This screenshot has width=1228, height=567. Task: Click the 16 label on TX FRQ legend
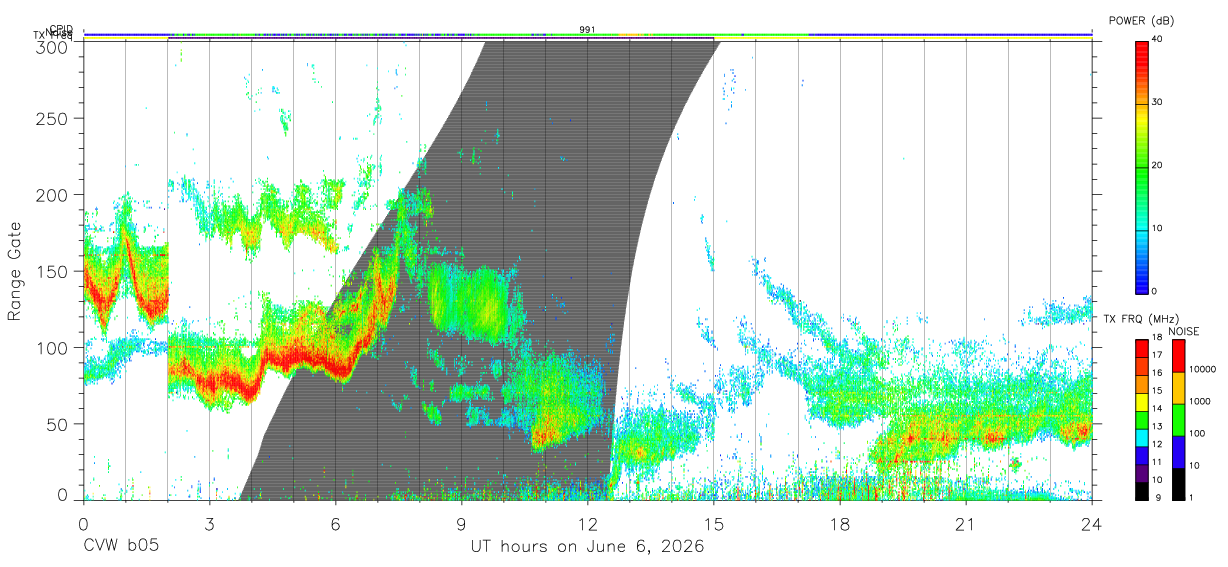[x=1157, y=372]
